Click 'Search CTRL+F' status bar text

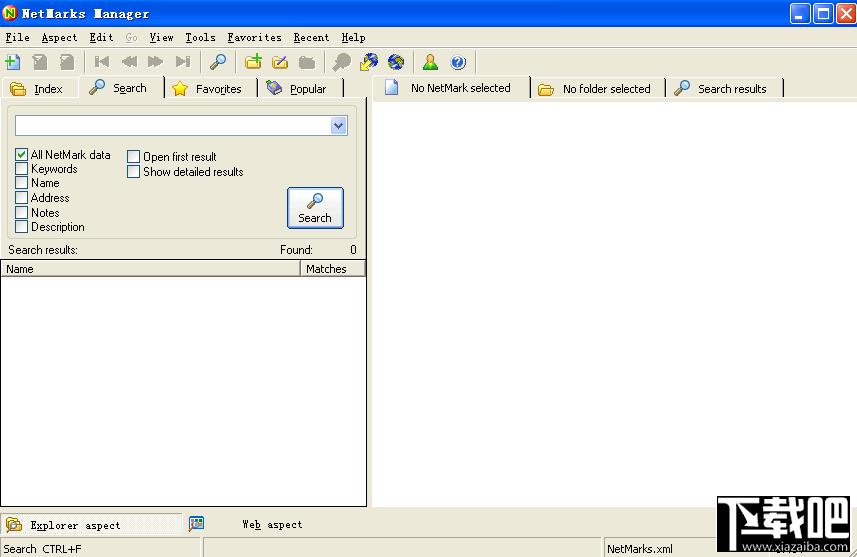42,549
